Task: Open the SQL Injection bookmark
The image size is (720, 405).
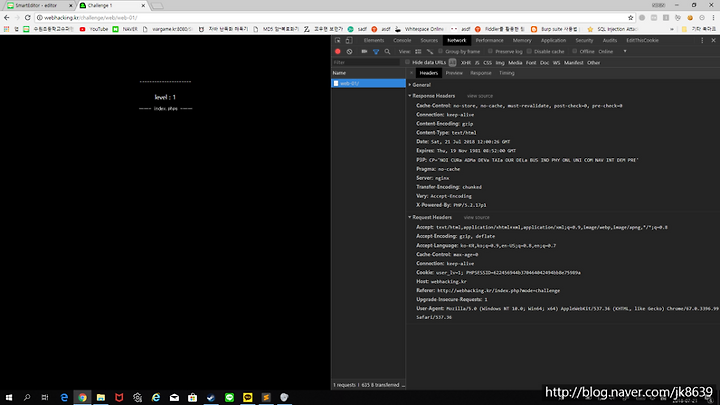Action: [x=613, y=29]
